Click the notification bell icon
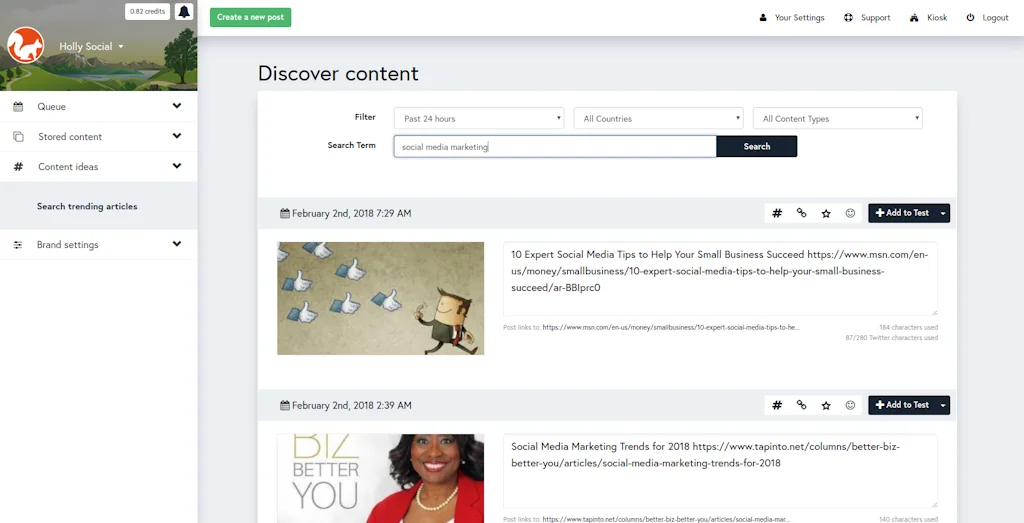This screenshot has height=523, width=1024. coord(184,12)
